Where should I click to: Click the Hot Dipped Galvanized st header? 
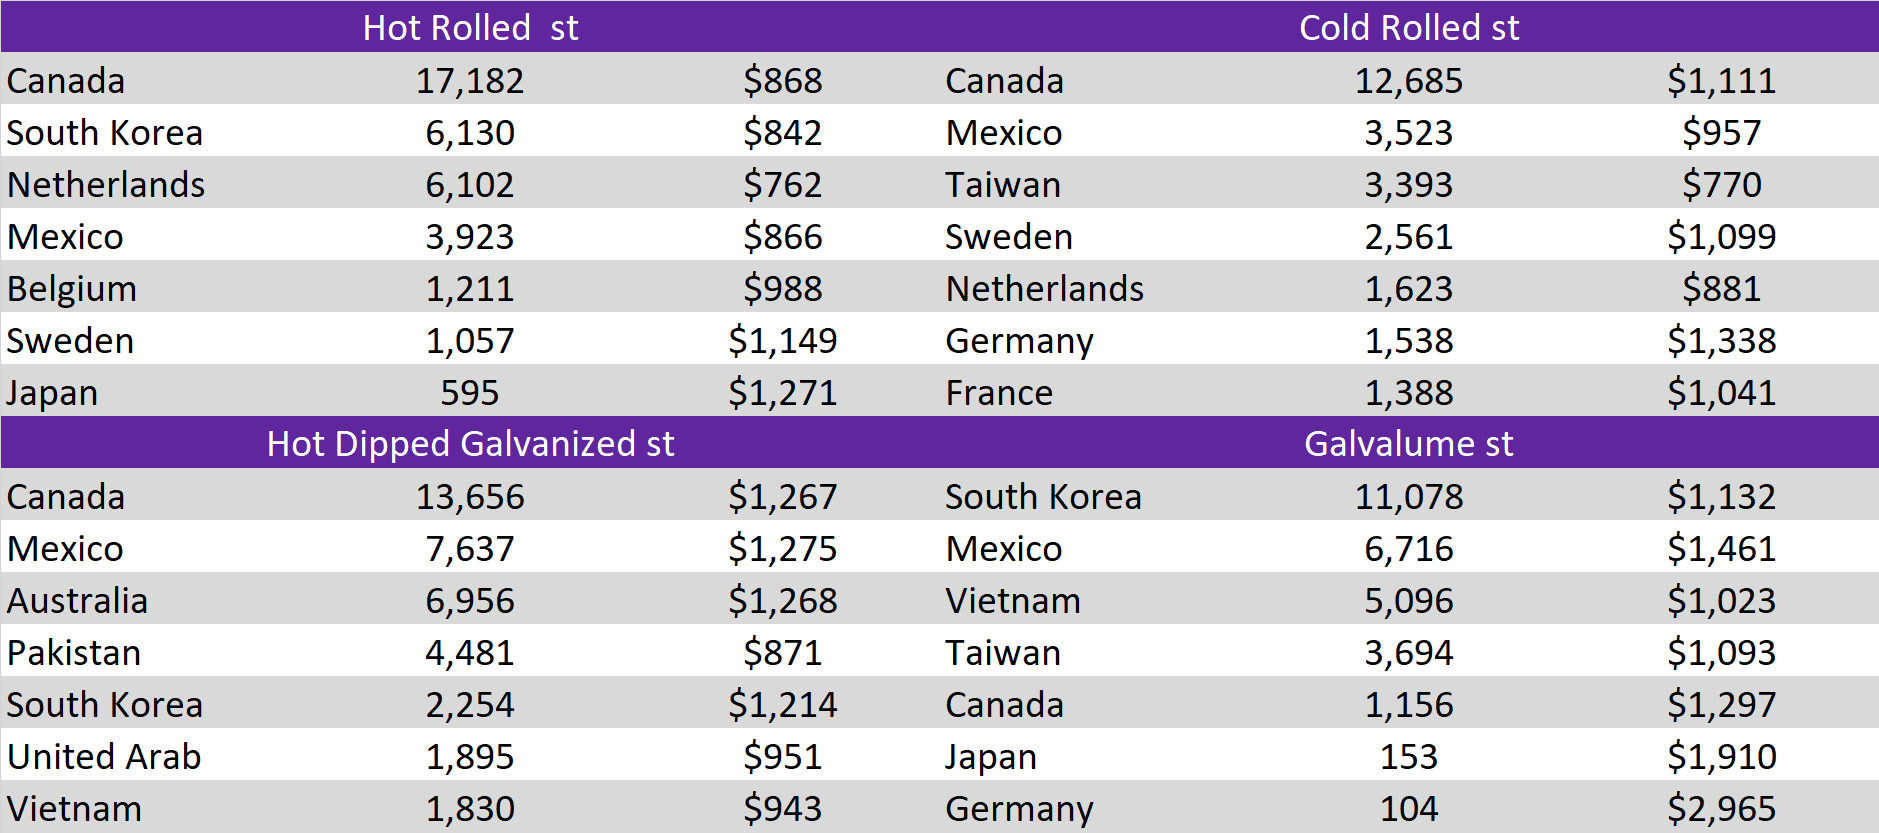click(x=470, y=443)
